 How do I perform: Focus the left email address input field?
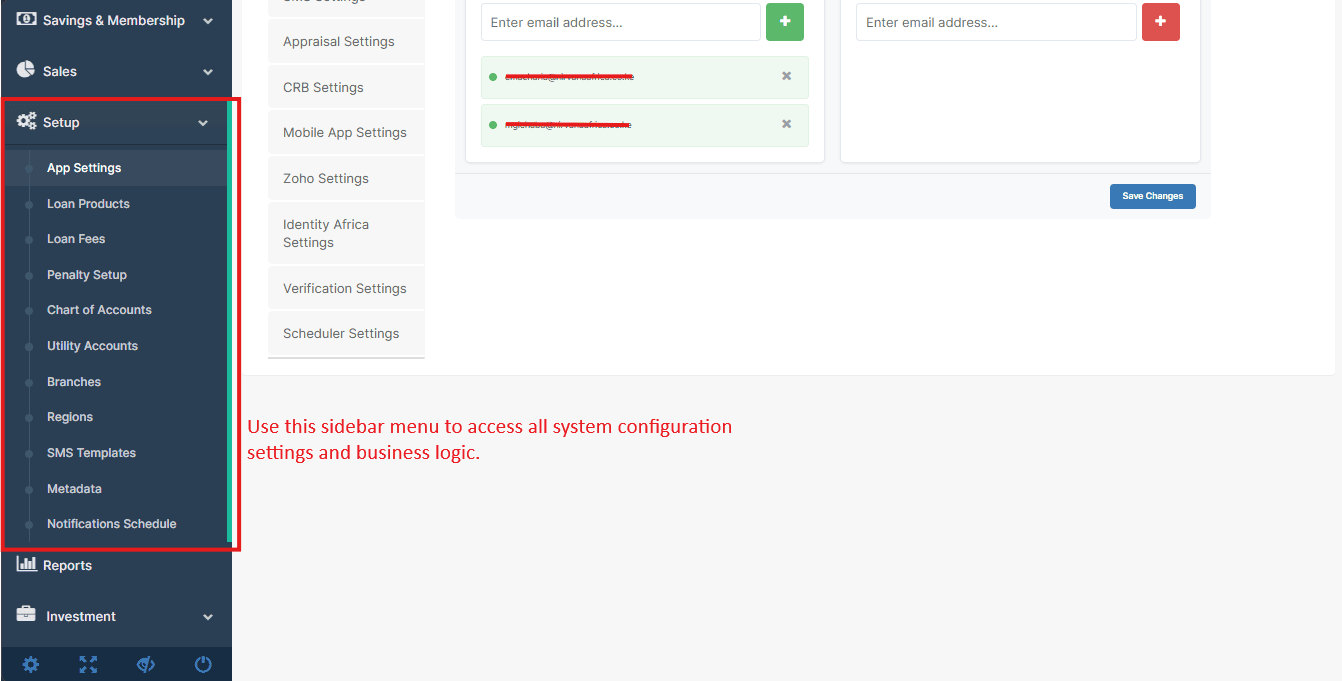621,22
